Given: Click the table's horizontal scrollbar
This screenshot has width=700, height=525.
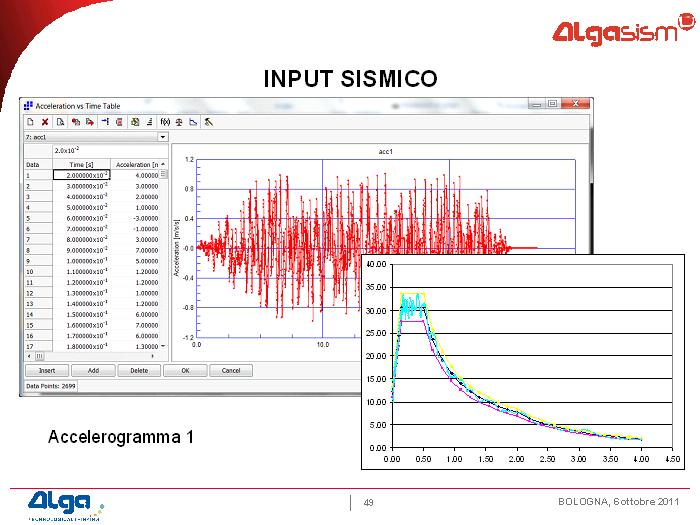Looking at the screenshot, I should coord(90,355).
